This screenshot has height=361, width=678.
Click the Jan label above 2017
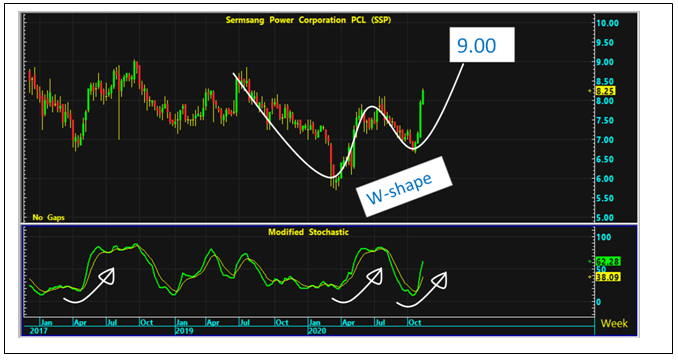(x=46, y=323)
